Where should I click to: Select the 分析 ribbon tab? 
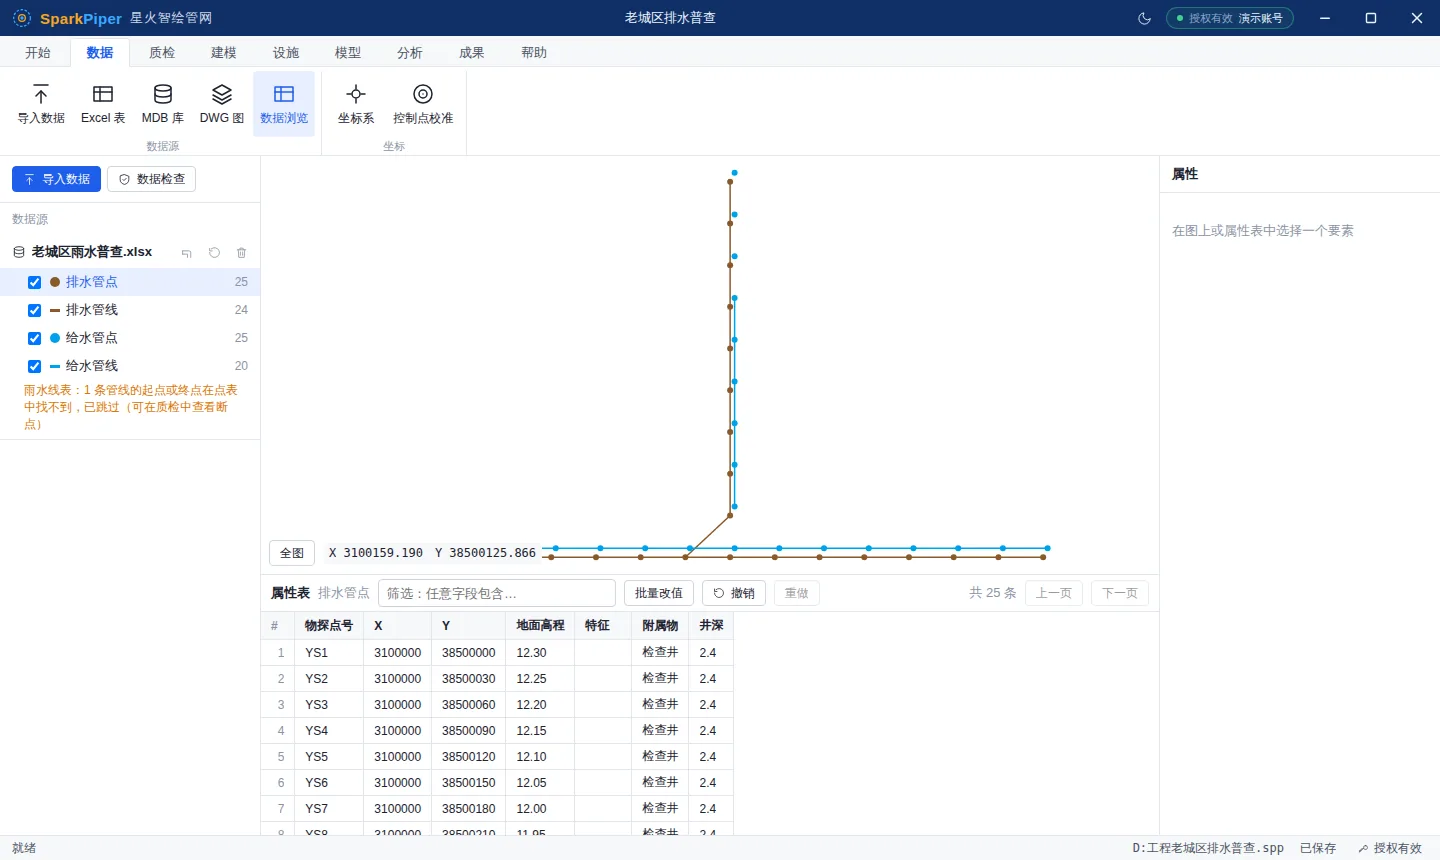tap(410, 53)
